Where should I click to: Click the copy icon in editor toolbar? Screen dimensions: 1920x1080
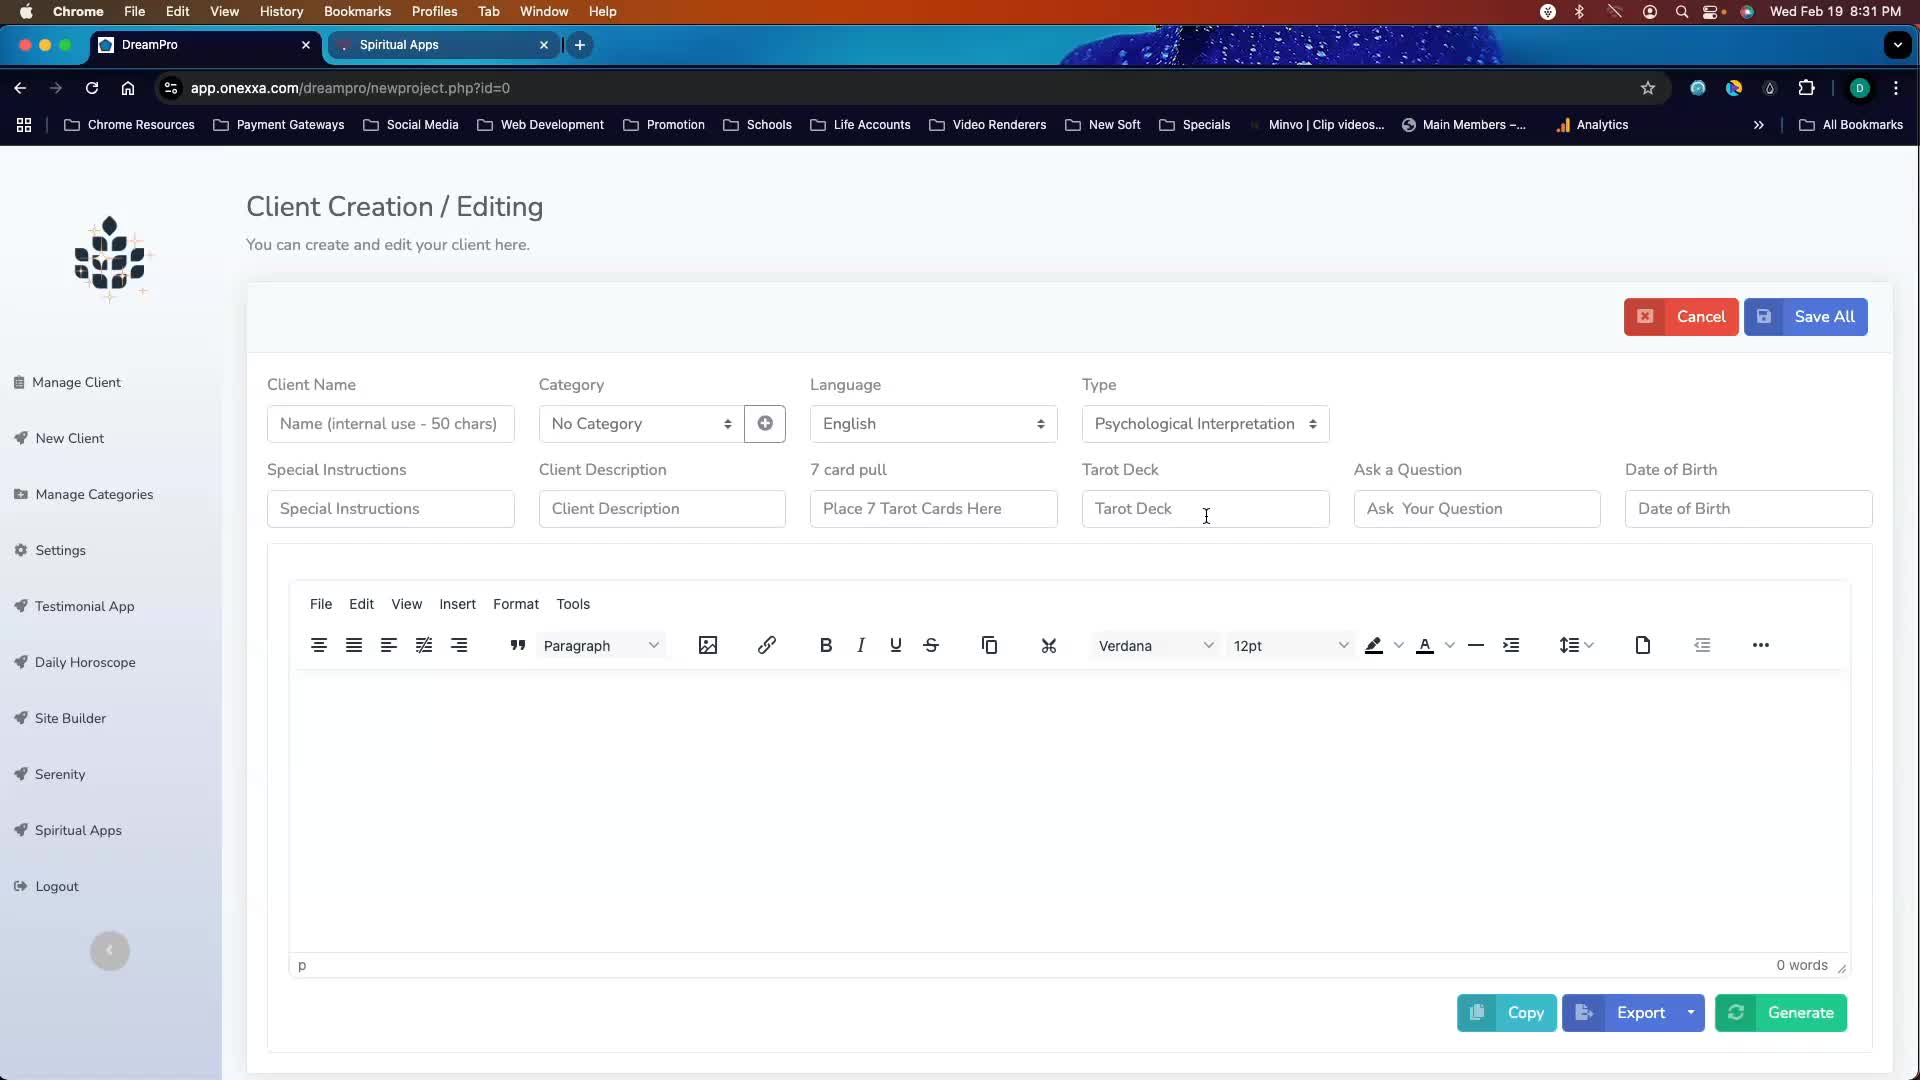pos(990,646)
